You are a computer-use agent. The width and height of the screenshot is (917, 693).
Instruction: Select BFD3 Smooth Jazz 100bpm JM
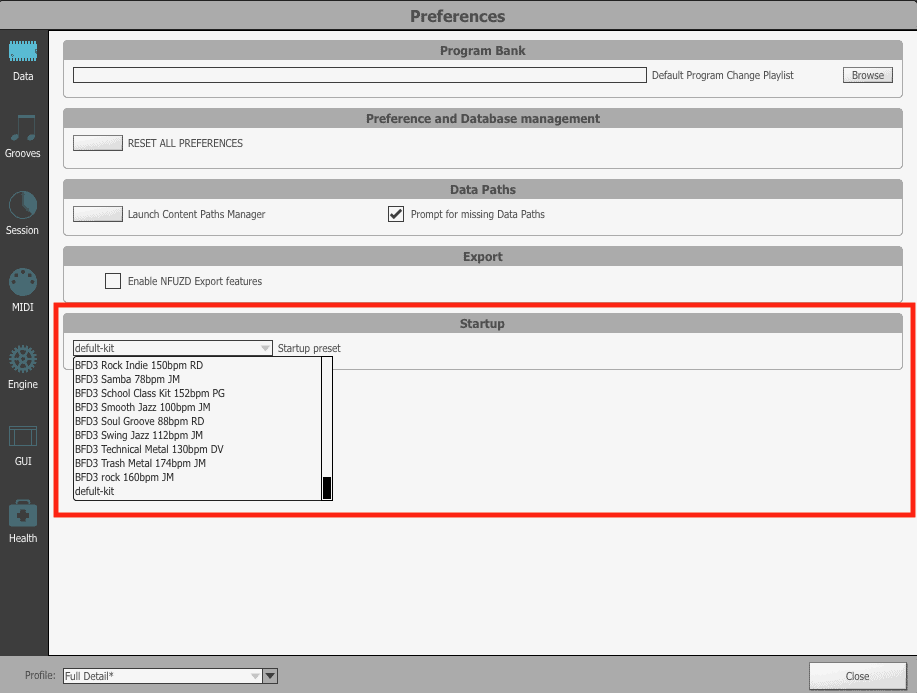pos(198,407)
